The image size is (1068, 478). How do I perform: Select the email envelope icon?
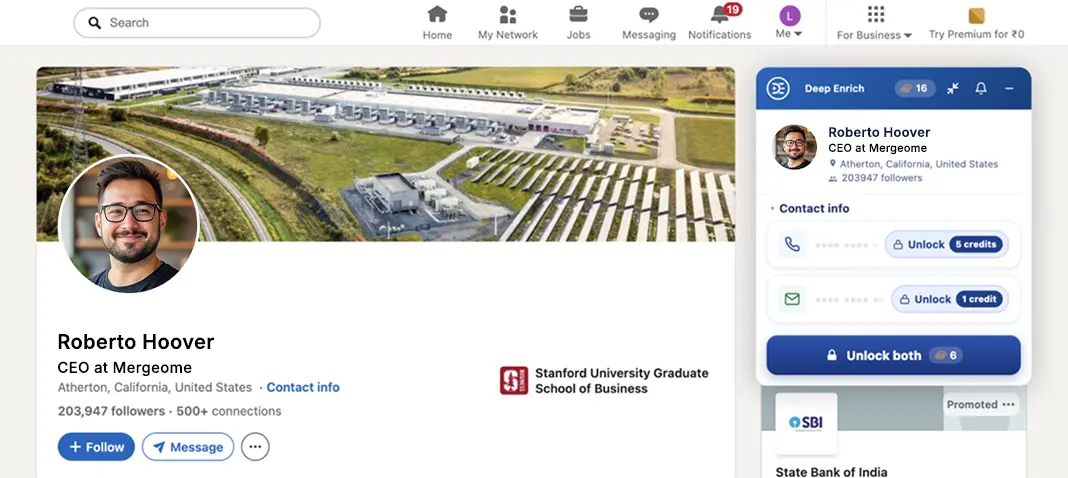(x=792, y=299)
